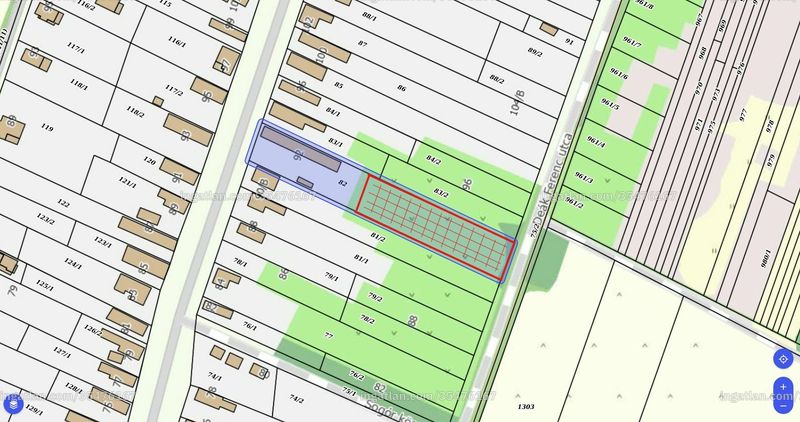
Task: Click parcel 124/1 on the left side
Action: pos(73,264)
